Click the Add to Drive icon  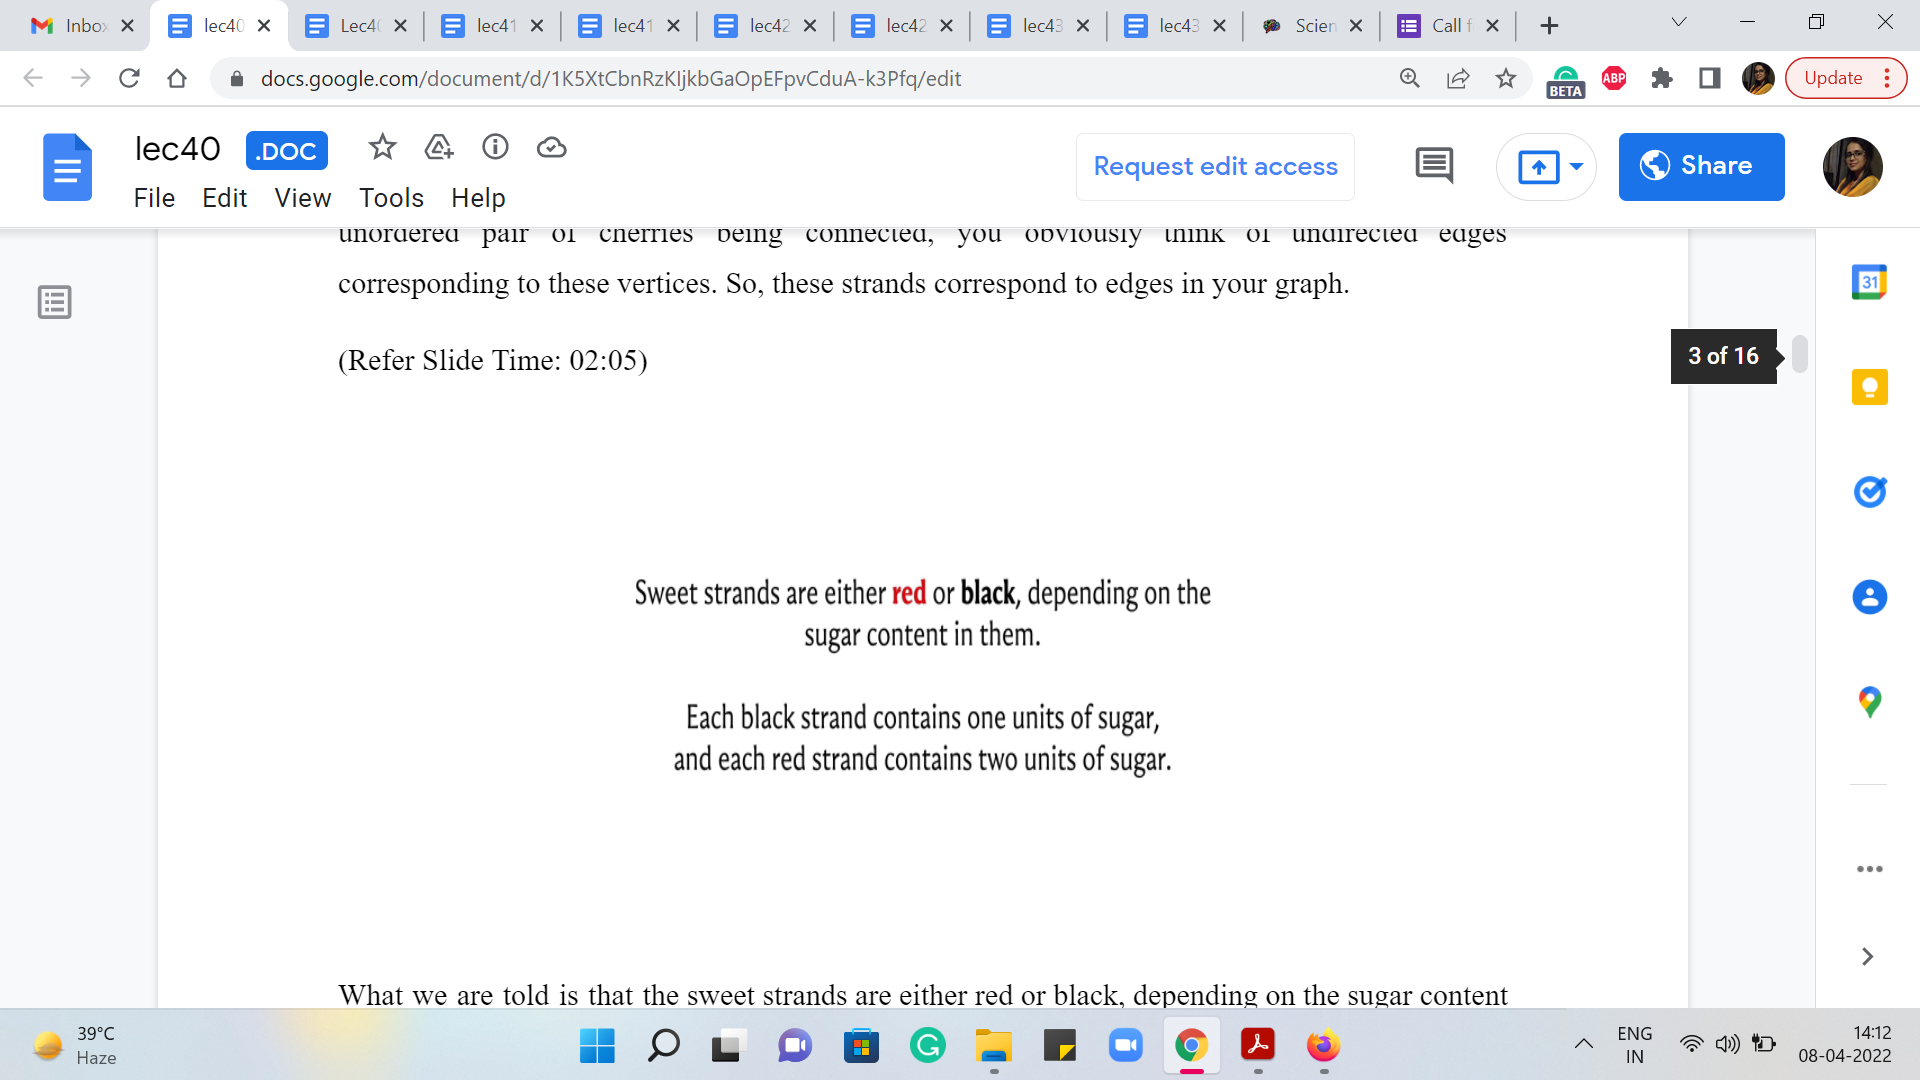point(439,148)
